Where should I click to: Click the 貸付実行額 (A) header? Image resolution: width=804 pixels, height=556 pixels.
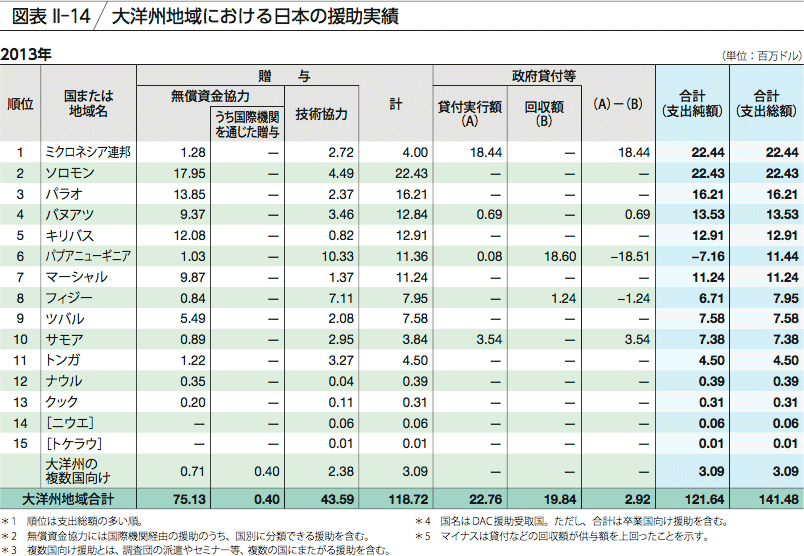point(470,114)
